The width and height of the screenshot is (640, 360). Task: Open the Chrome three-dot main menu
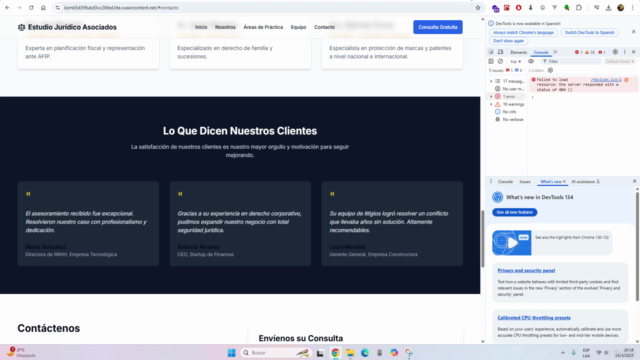pos(632,8)
